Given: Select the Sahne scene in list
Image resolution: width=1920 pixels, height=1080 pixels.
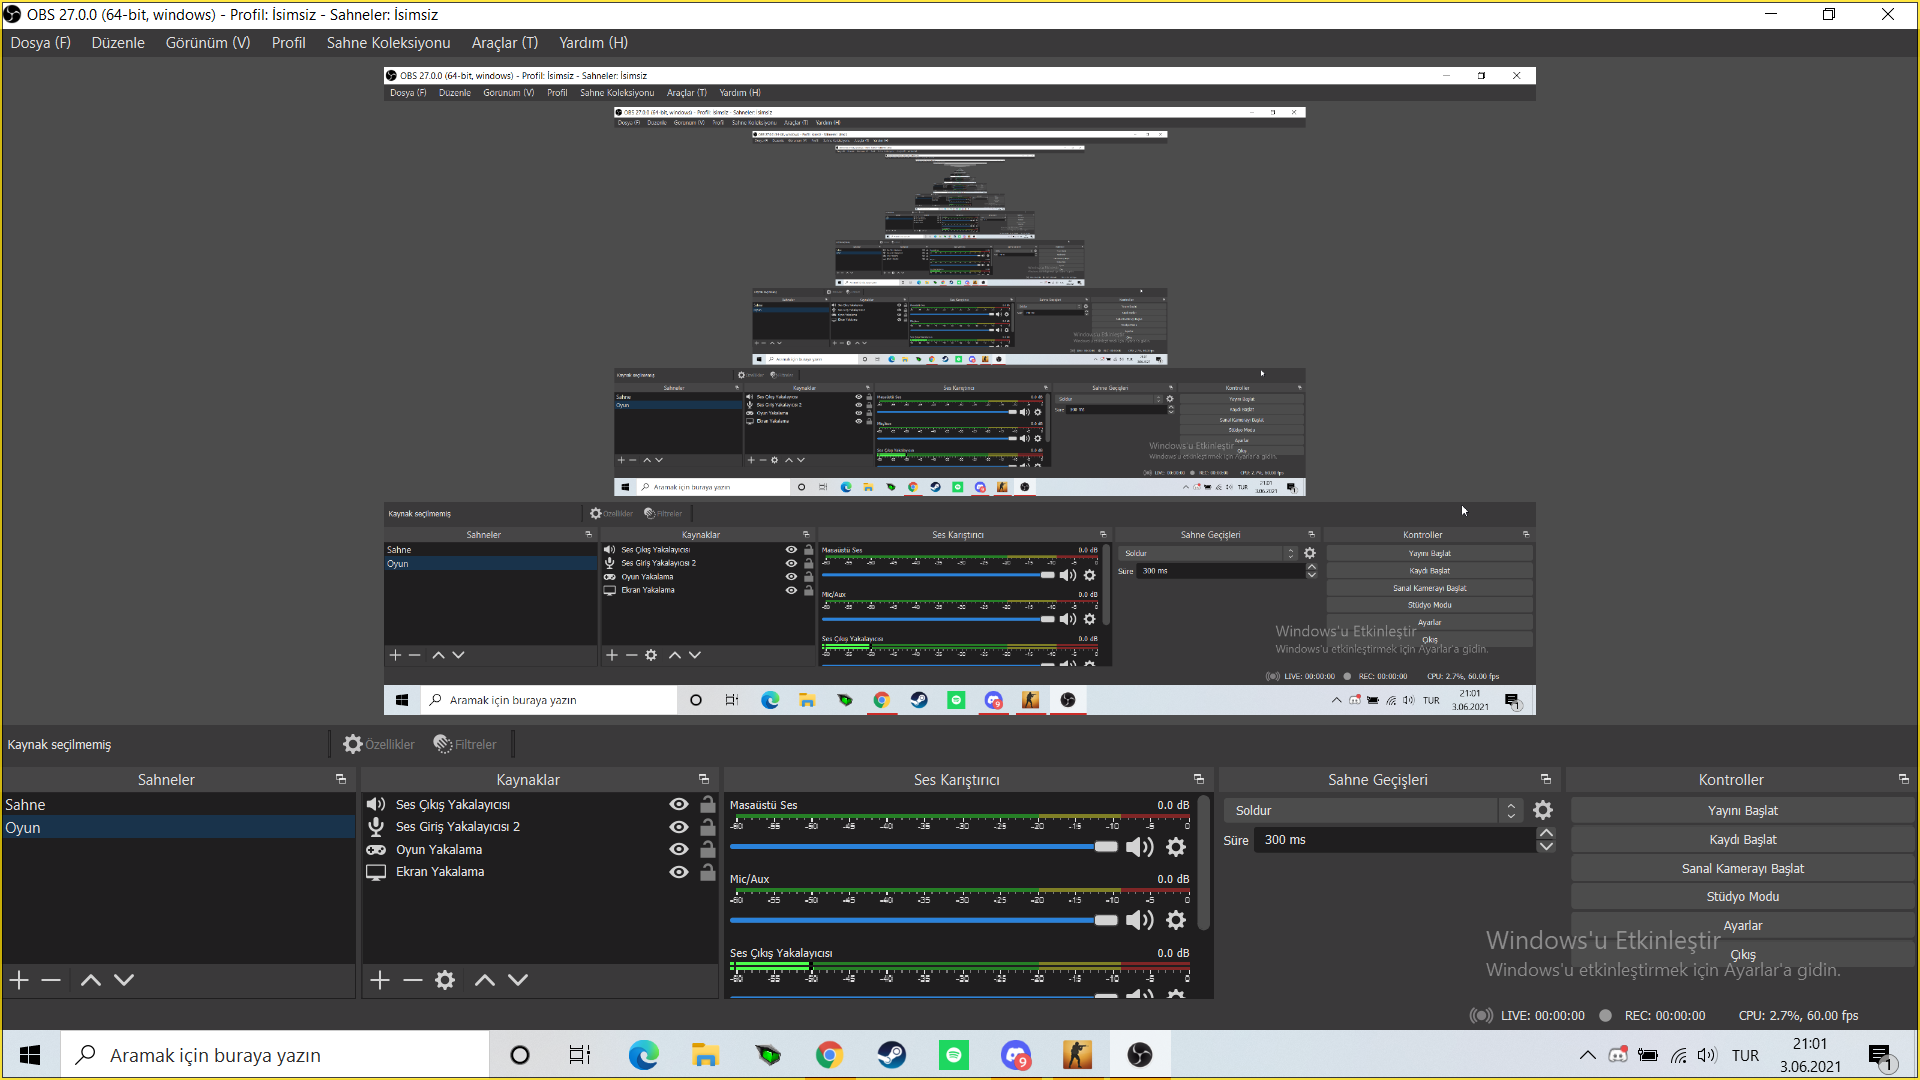Looking at the screenshot, I should click(x=25, y=805).
